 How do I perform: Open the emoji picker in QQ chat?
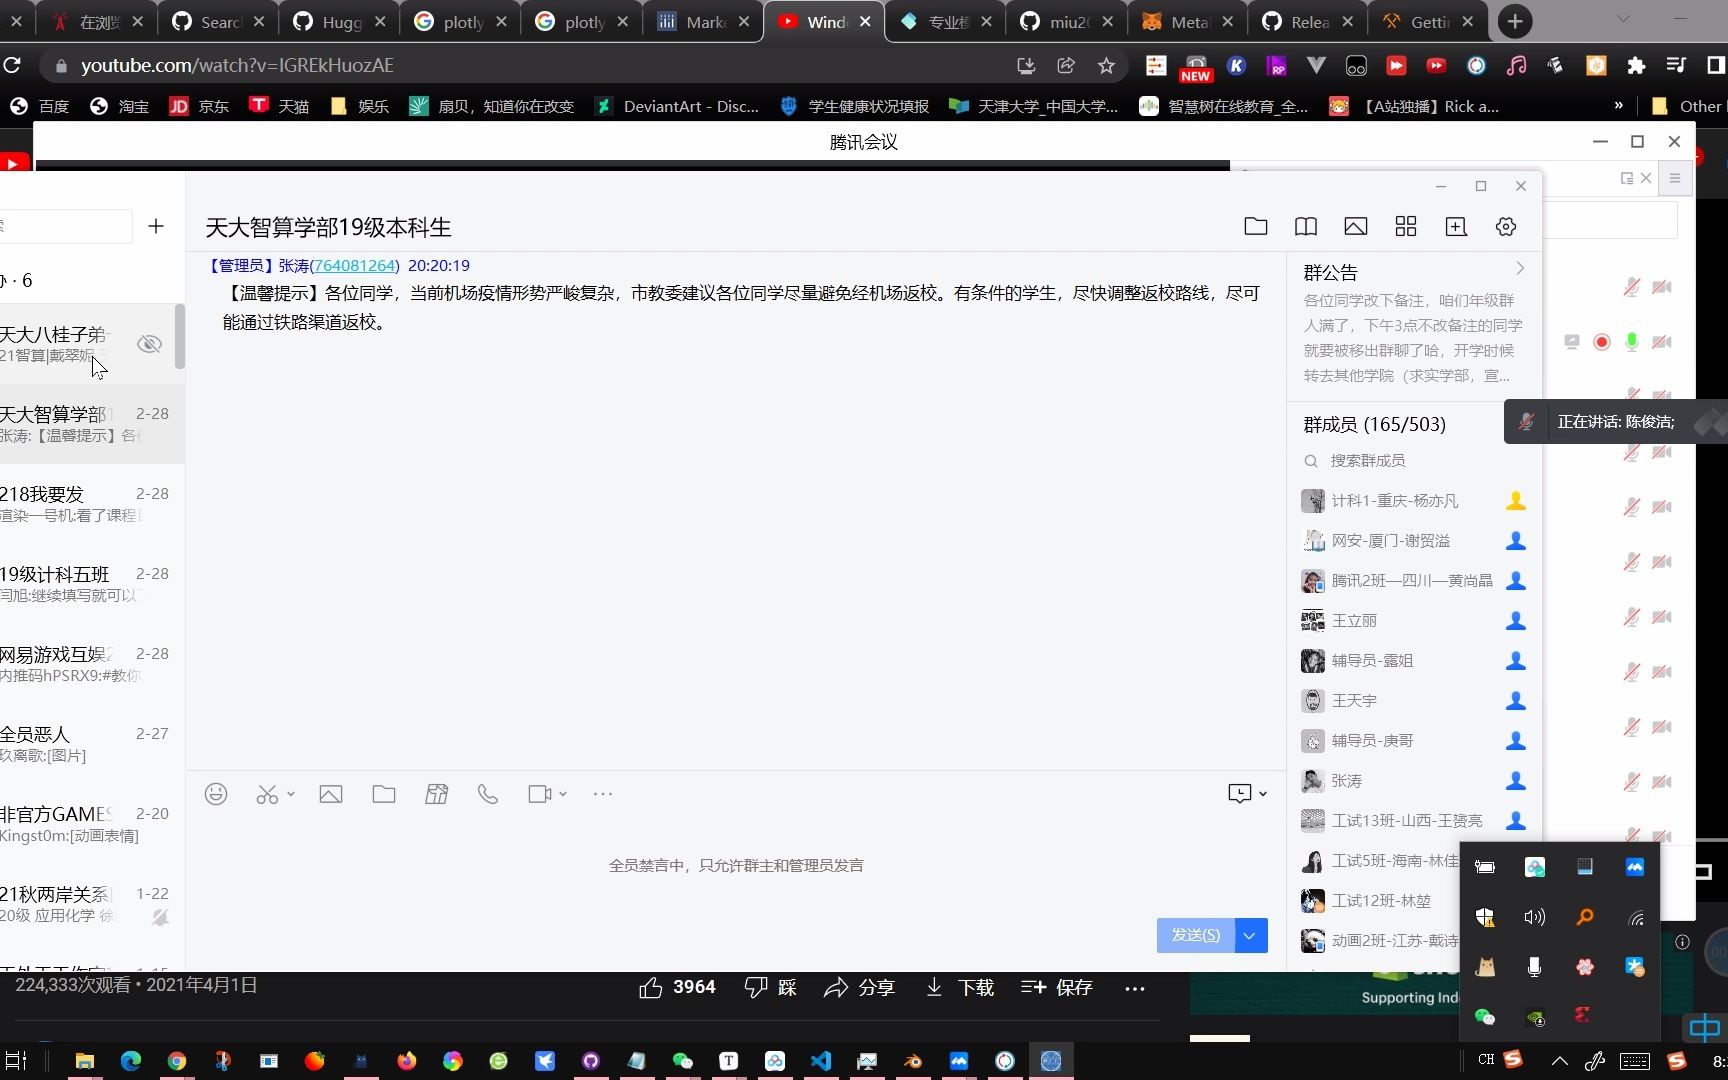tap(216, 793)
